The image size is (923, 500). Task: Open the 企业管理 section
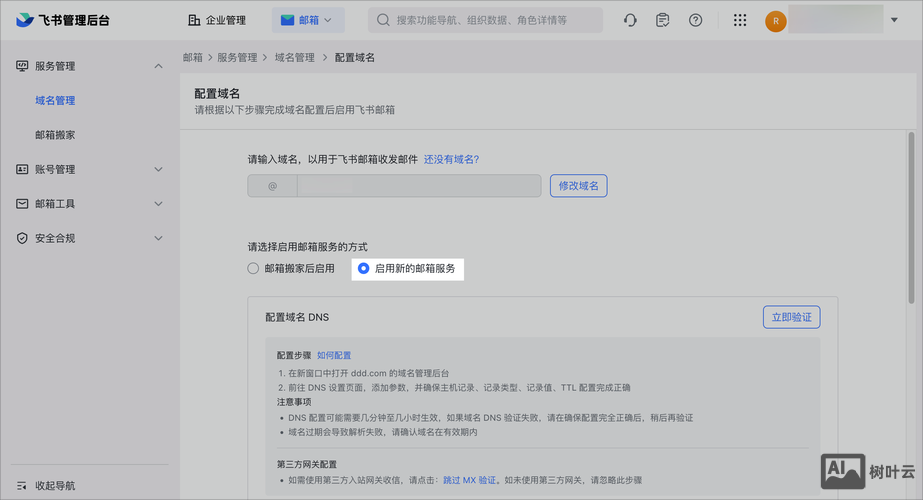point(217,20)
